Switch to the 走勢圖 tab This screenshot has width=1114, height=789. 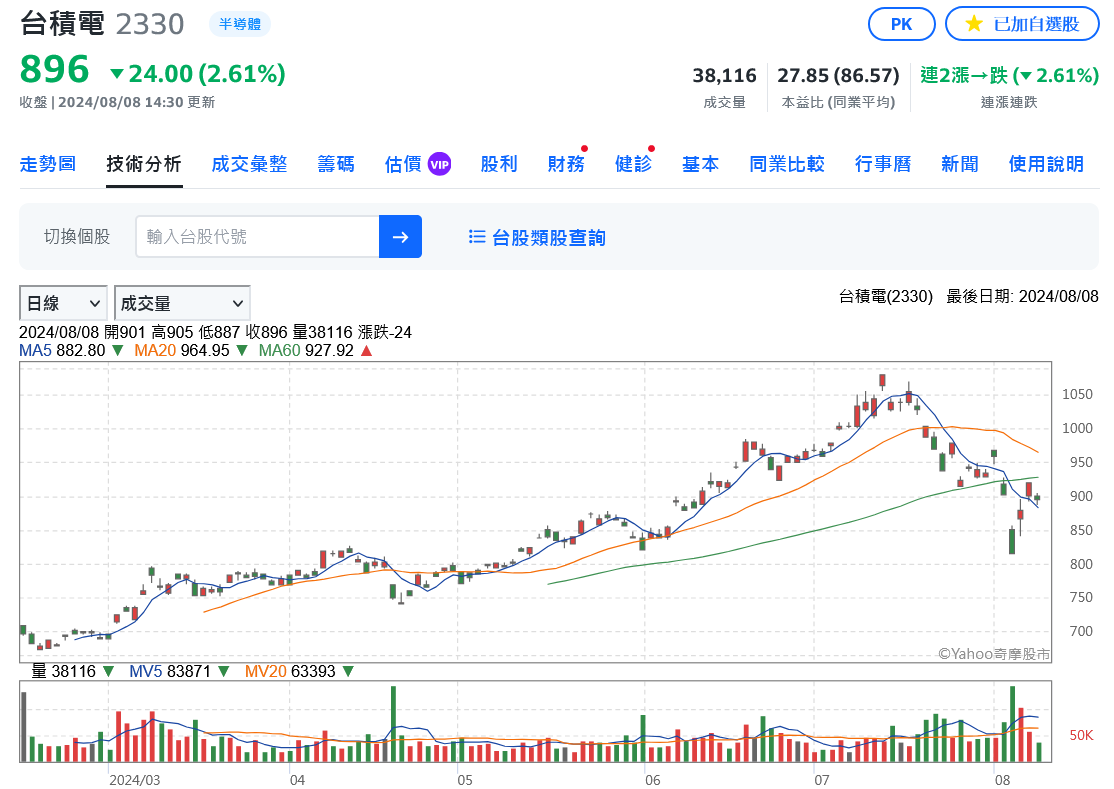point(48,164)
